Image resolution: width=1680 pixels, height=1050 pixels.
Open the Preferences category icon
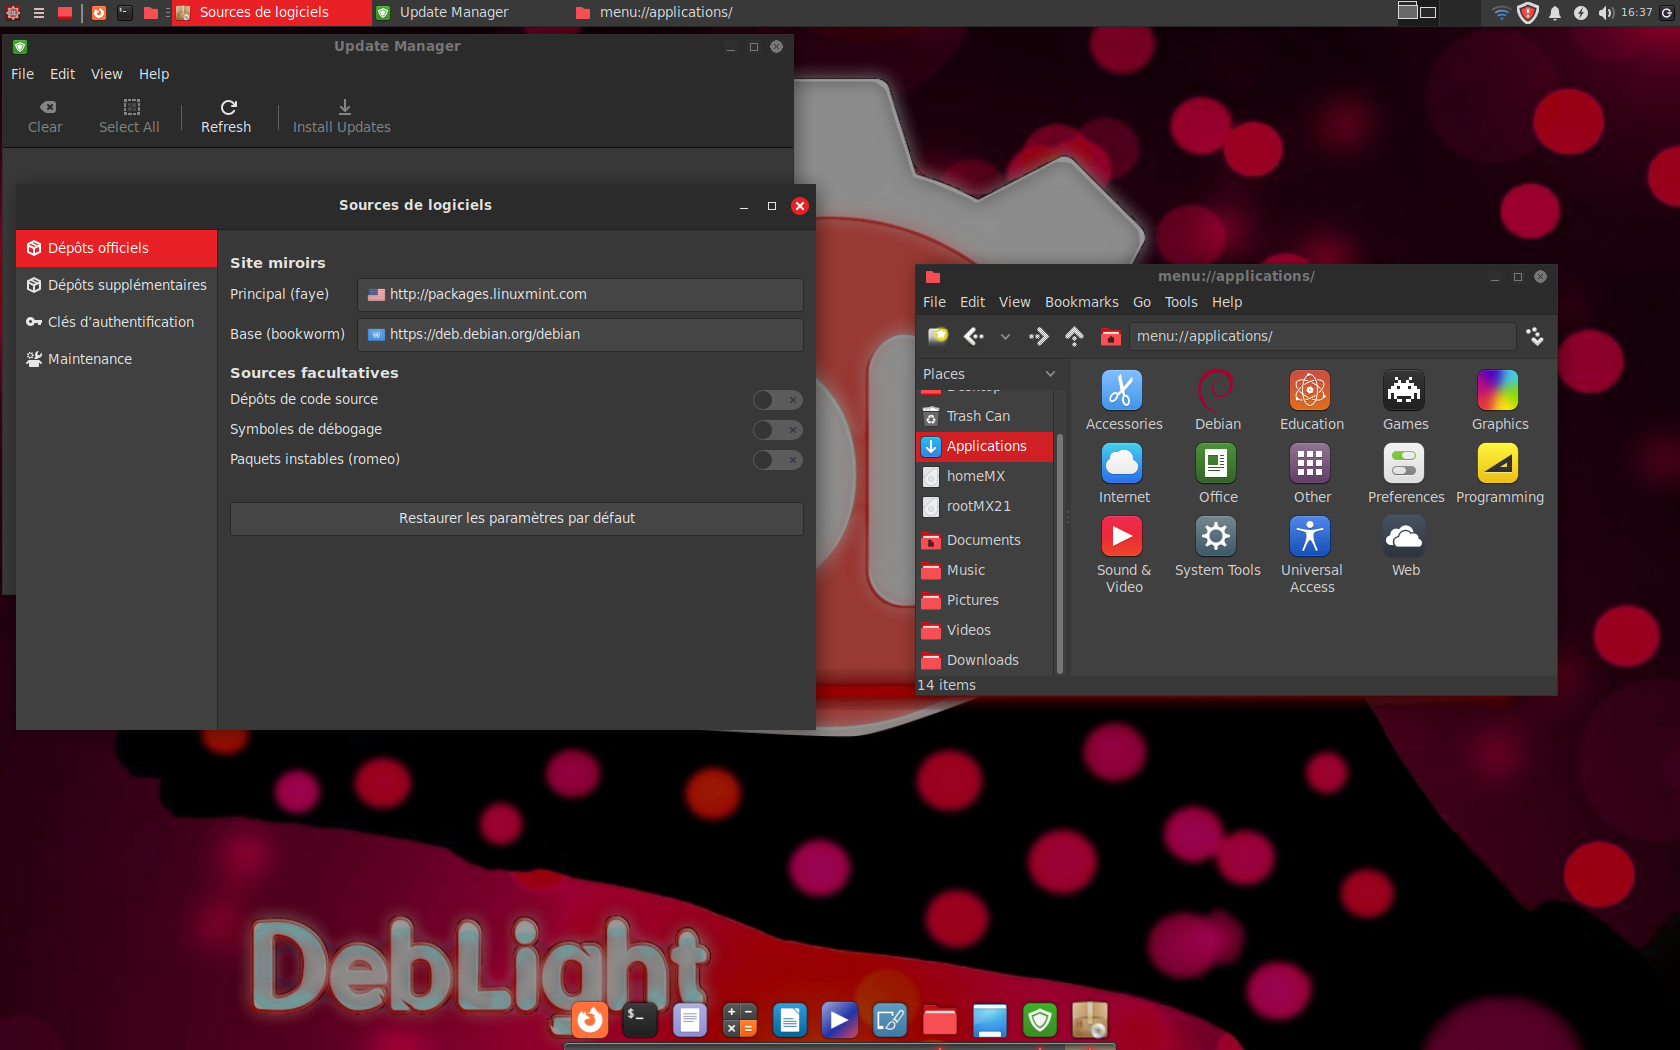(1404, 463)
